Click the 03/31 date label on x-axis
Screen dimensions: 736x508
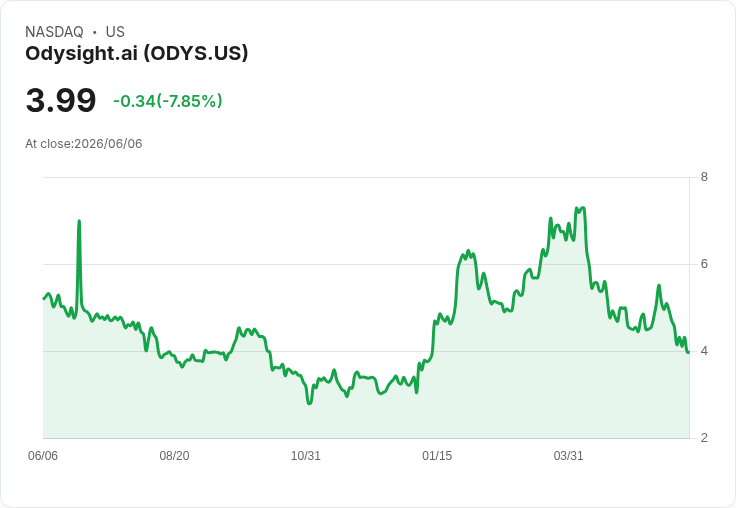pyautogui.click(x=568, y=455)
